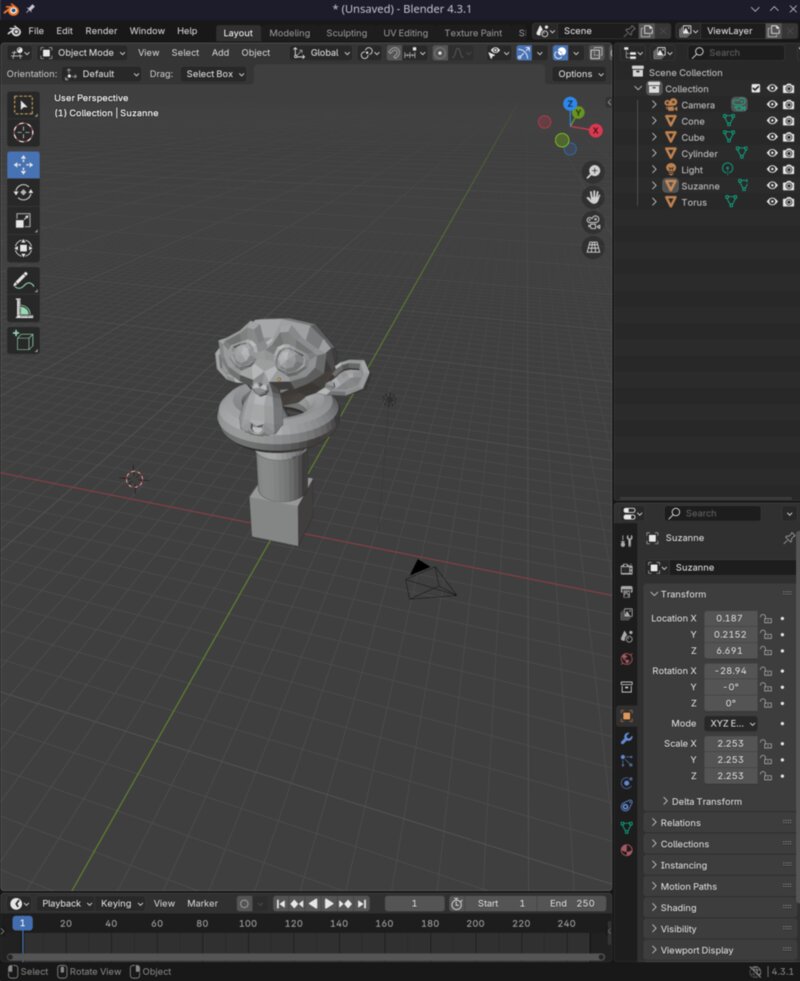Viewport: 800px width, 981px height.
Task: Expand the Cylinder tree item
Action: [654, 153]
